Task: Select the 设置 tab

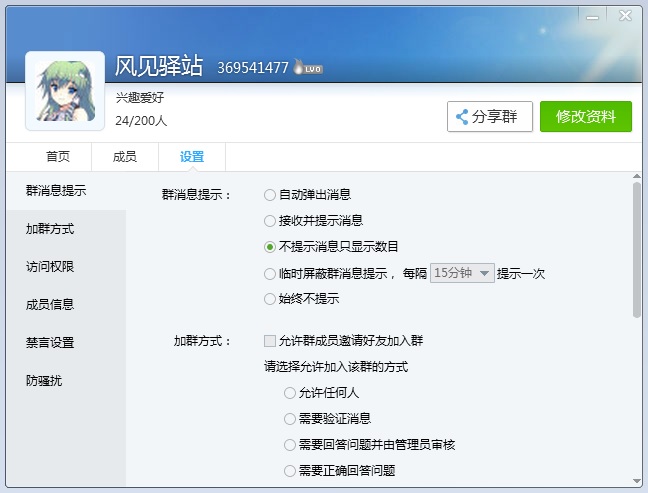Action: [x=192, y=157]
